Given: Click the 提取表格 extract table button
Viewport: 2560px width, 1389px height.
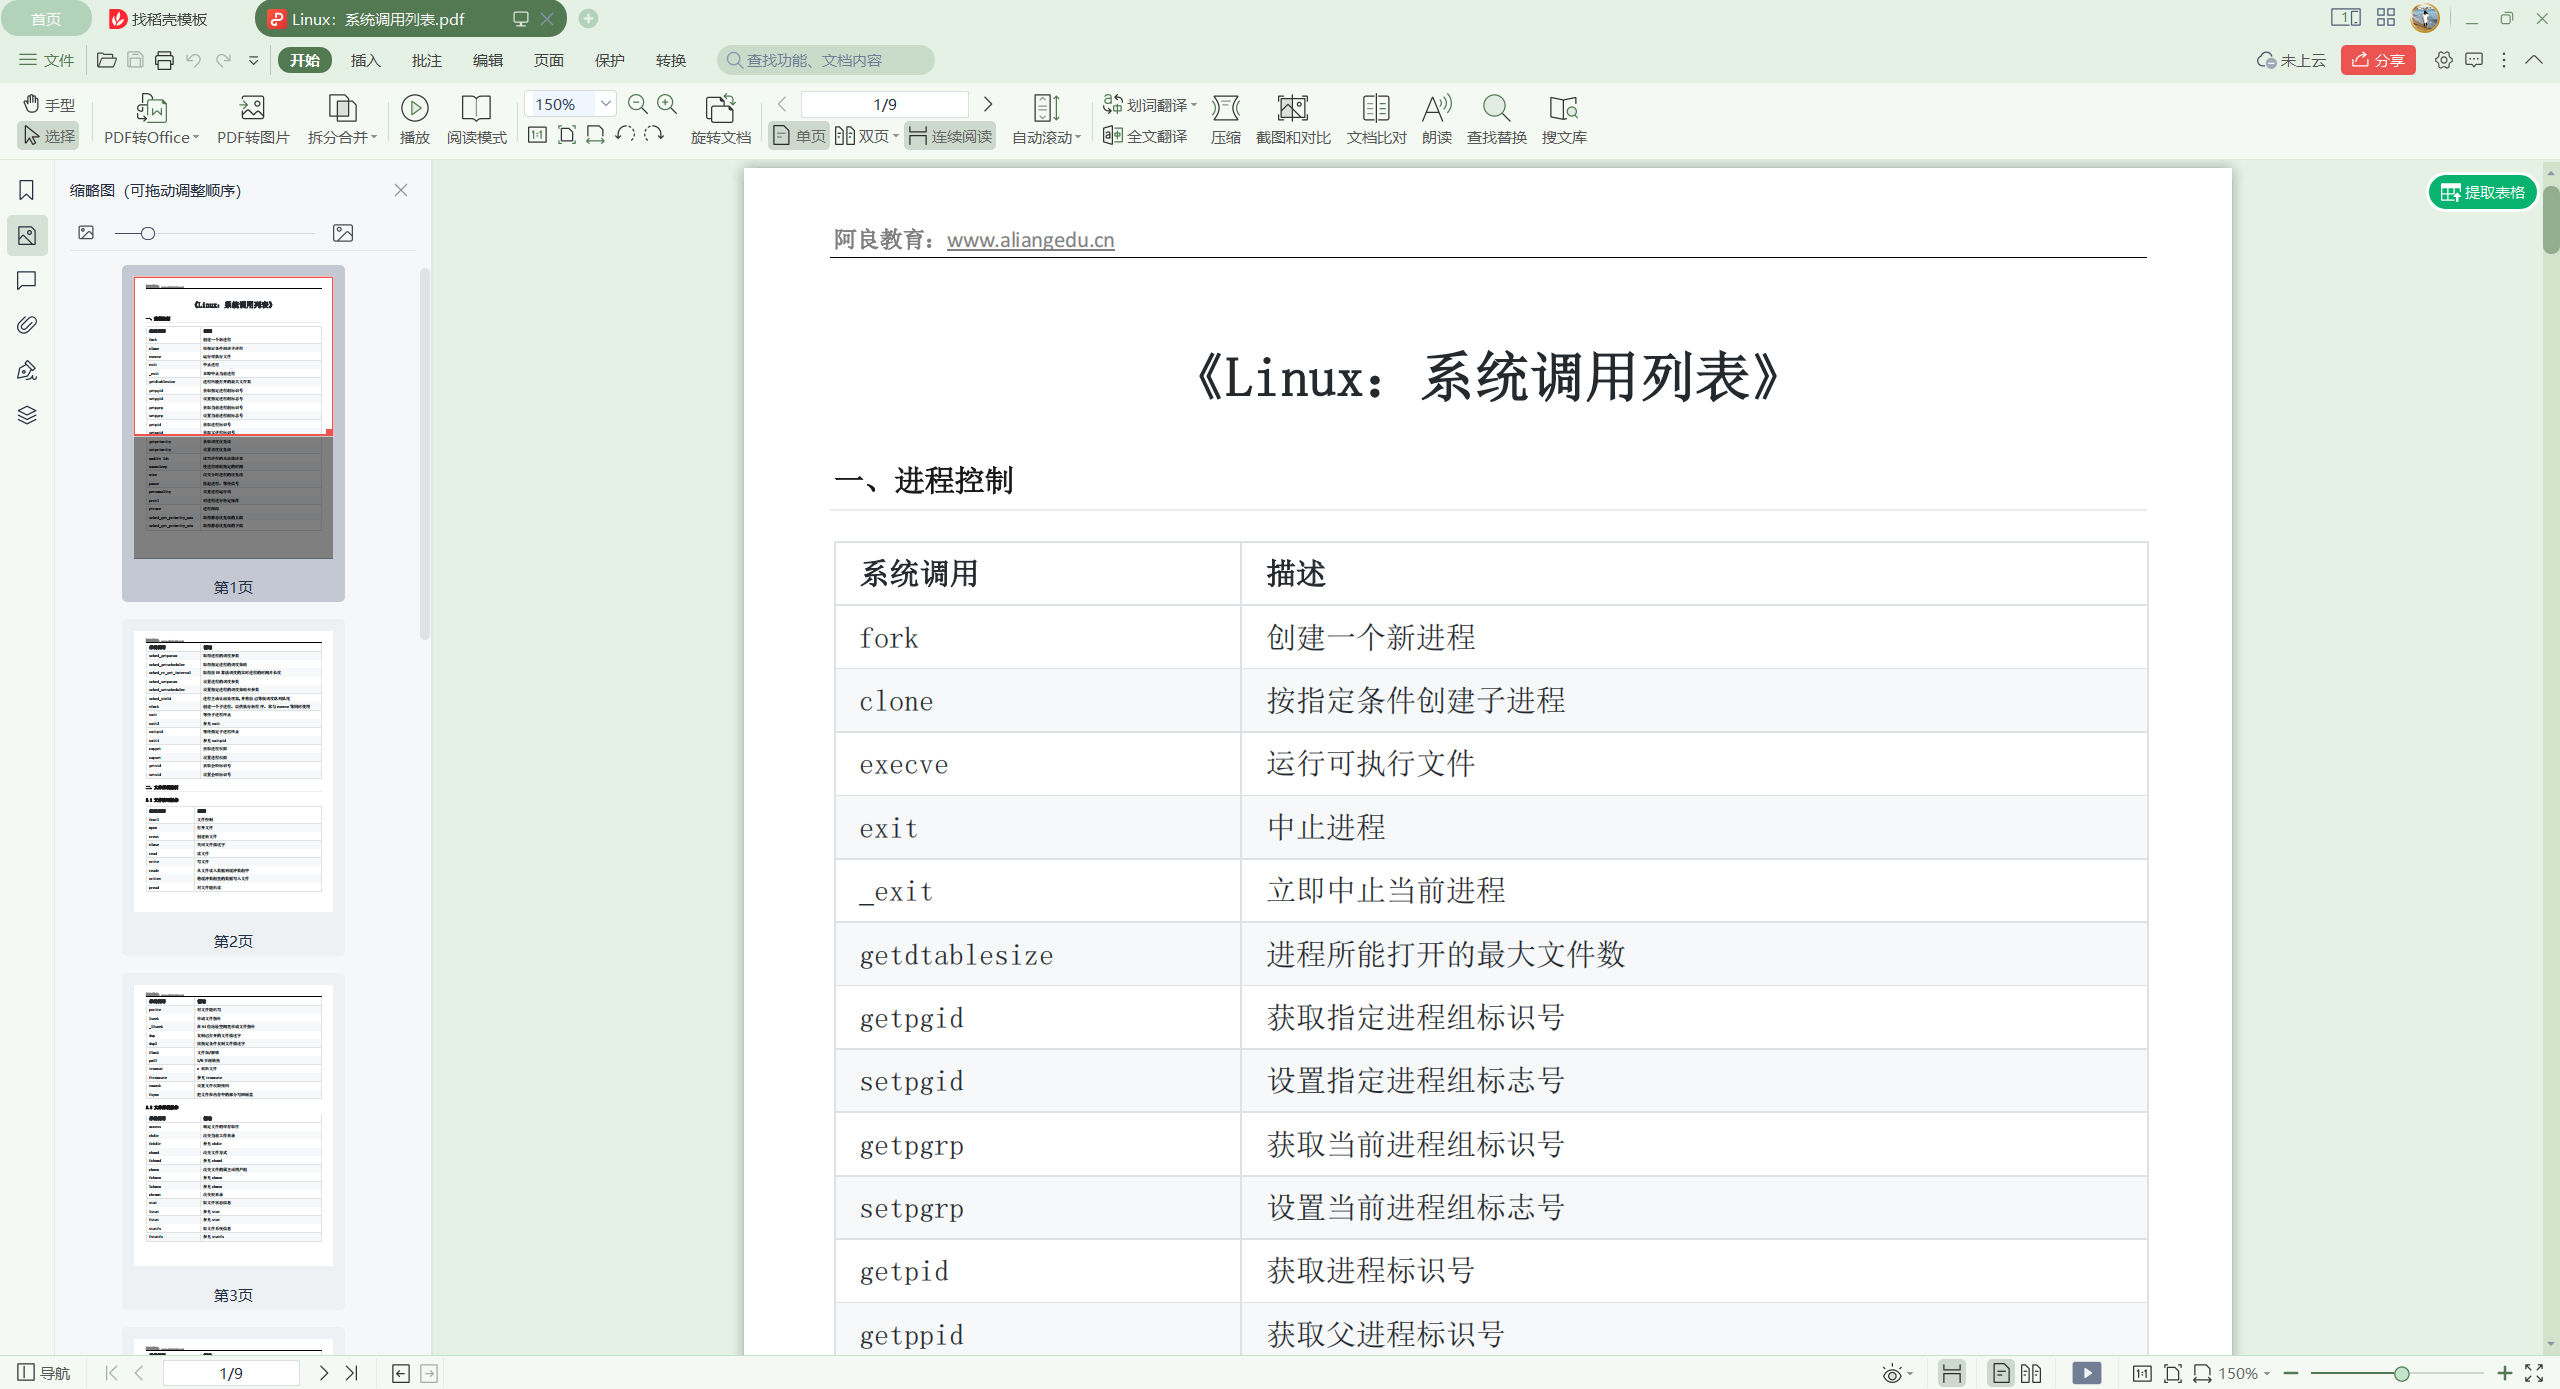Looking at the screenshot, I should [x=2483, y=192].
